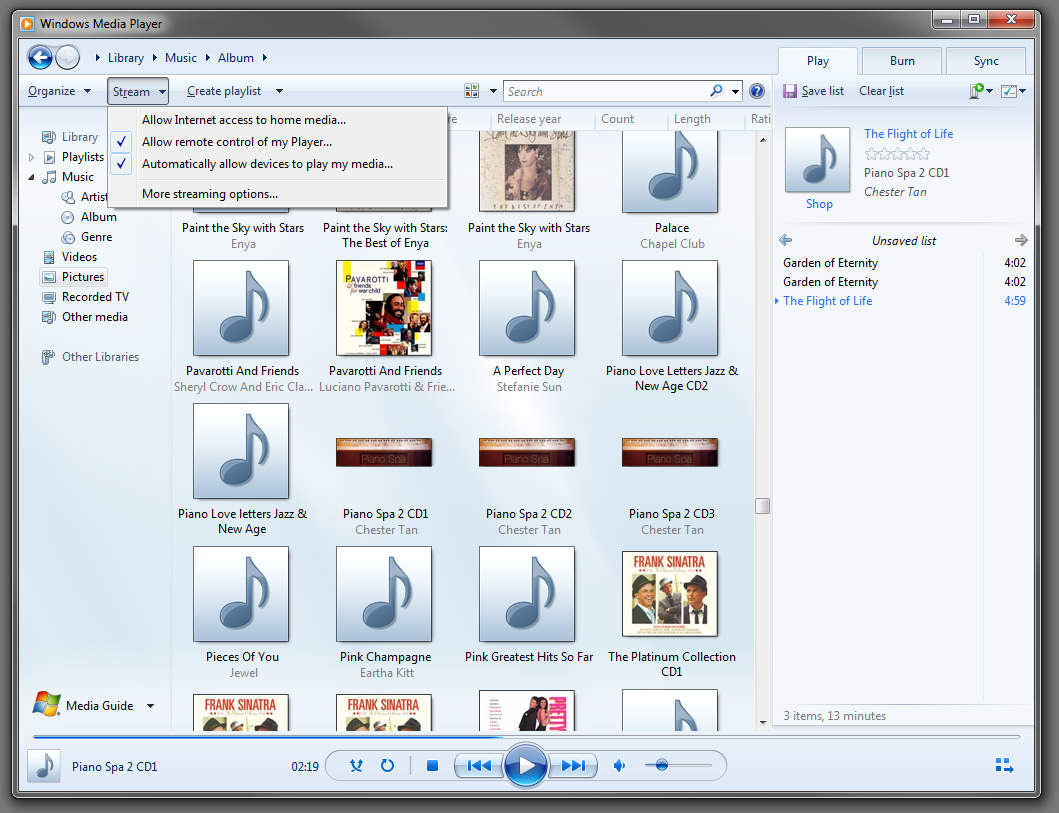Image resolution: width=1059 pixels, height=813 pixels.
Task: Open Help with the question mark icon
Action: tap(757, 90)
